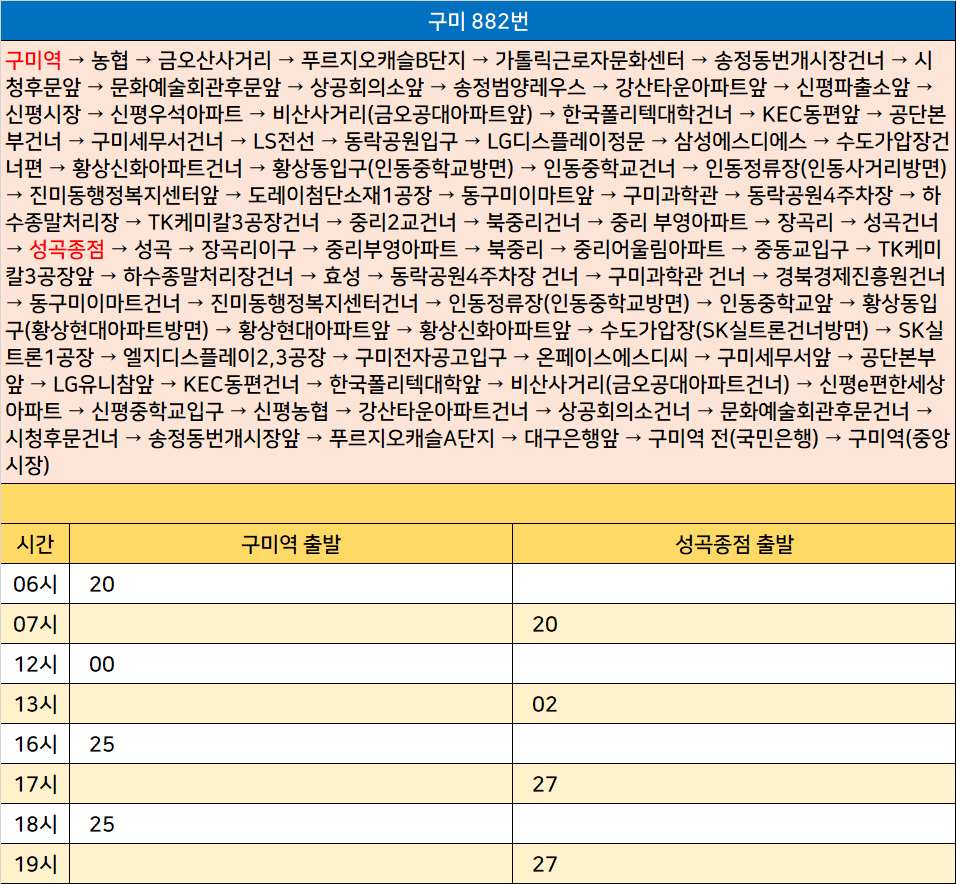This screenshot has width=956, height=884.
Task: Click the 경북경제진흥원건너 stop name
Action: coord(860,276)
